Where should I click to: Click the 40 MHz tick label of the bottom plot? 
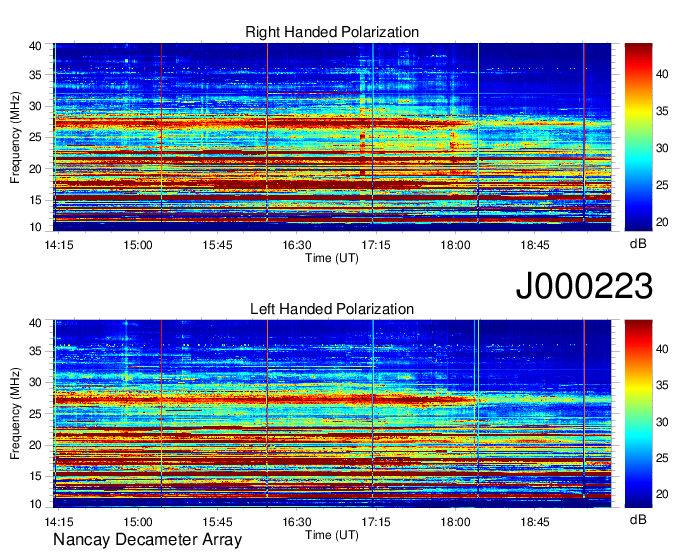click(x=36, y=323)
